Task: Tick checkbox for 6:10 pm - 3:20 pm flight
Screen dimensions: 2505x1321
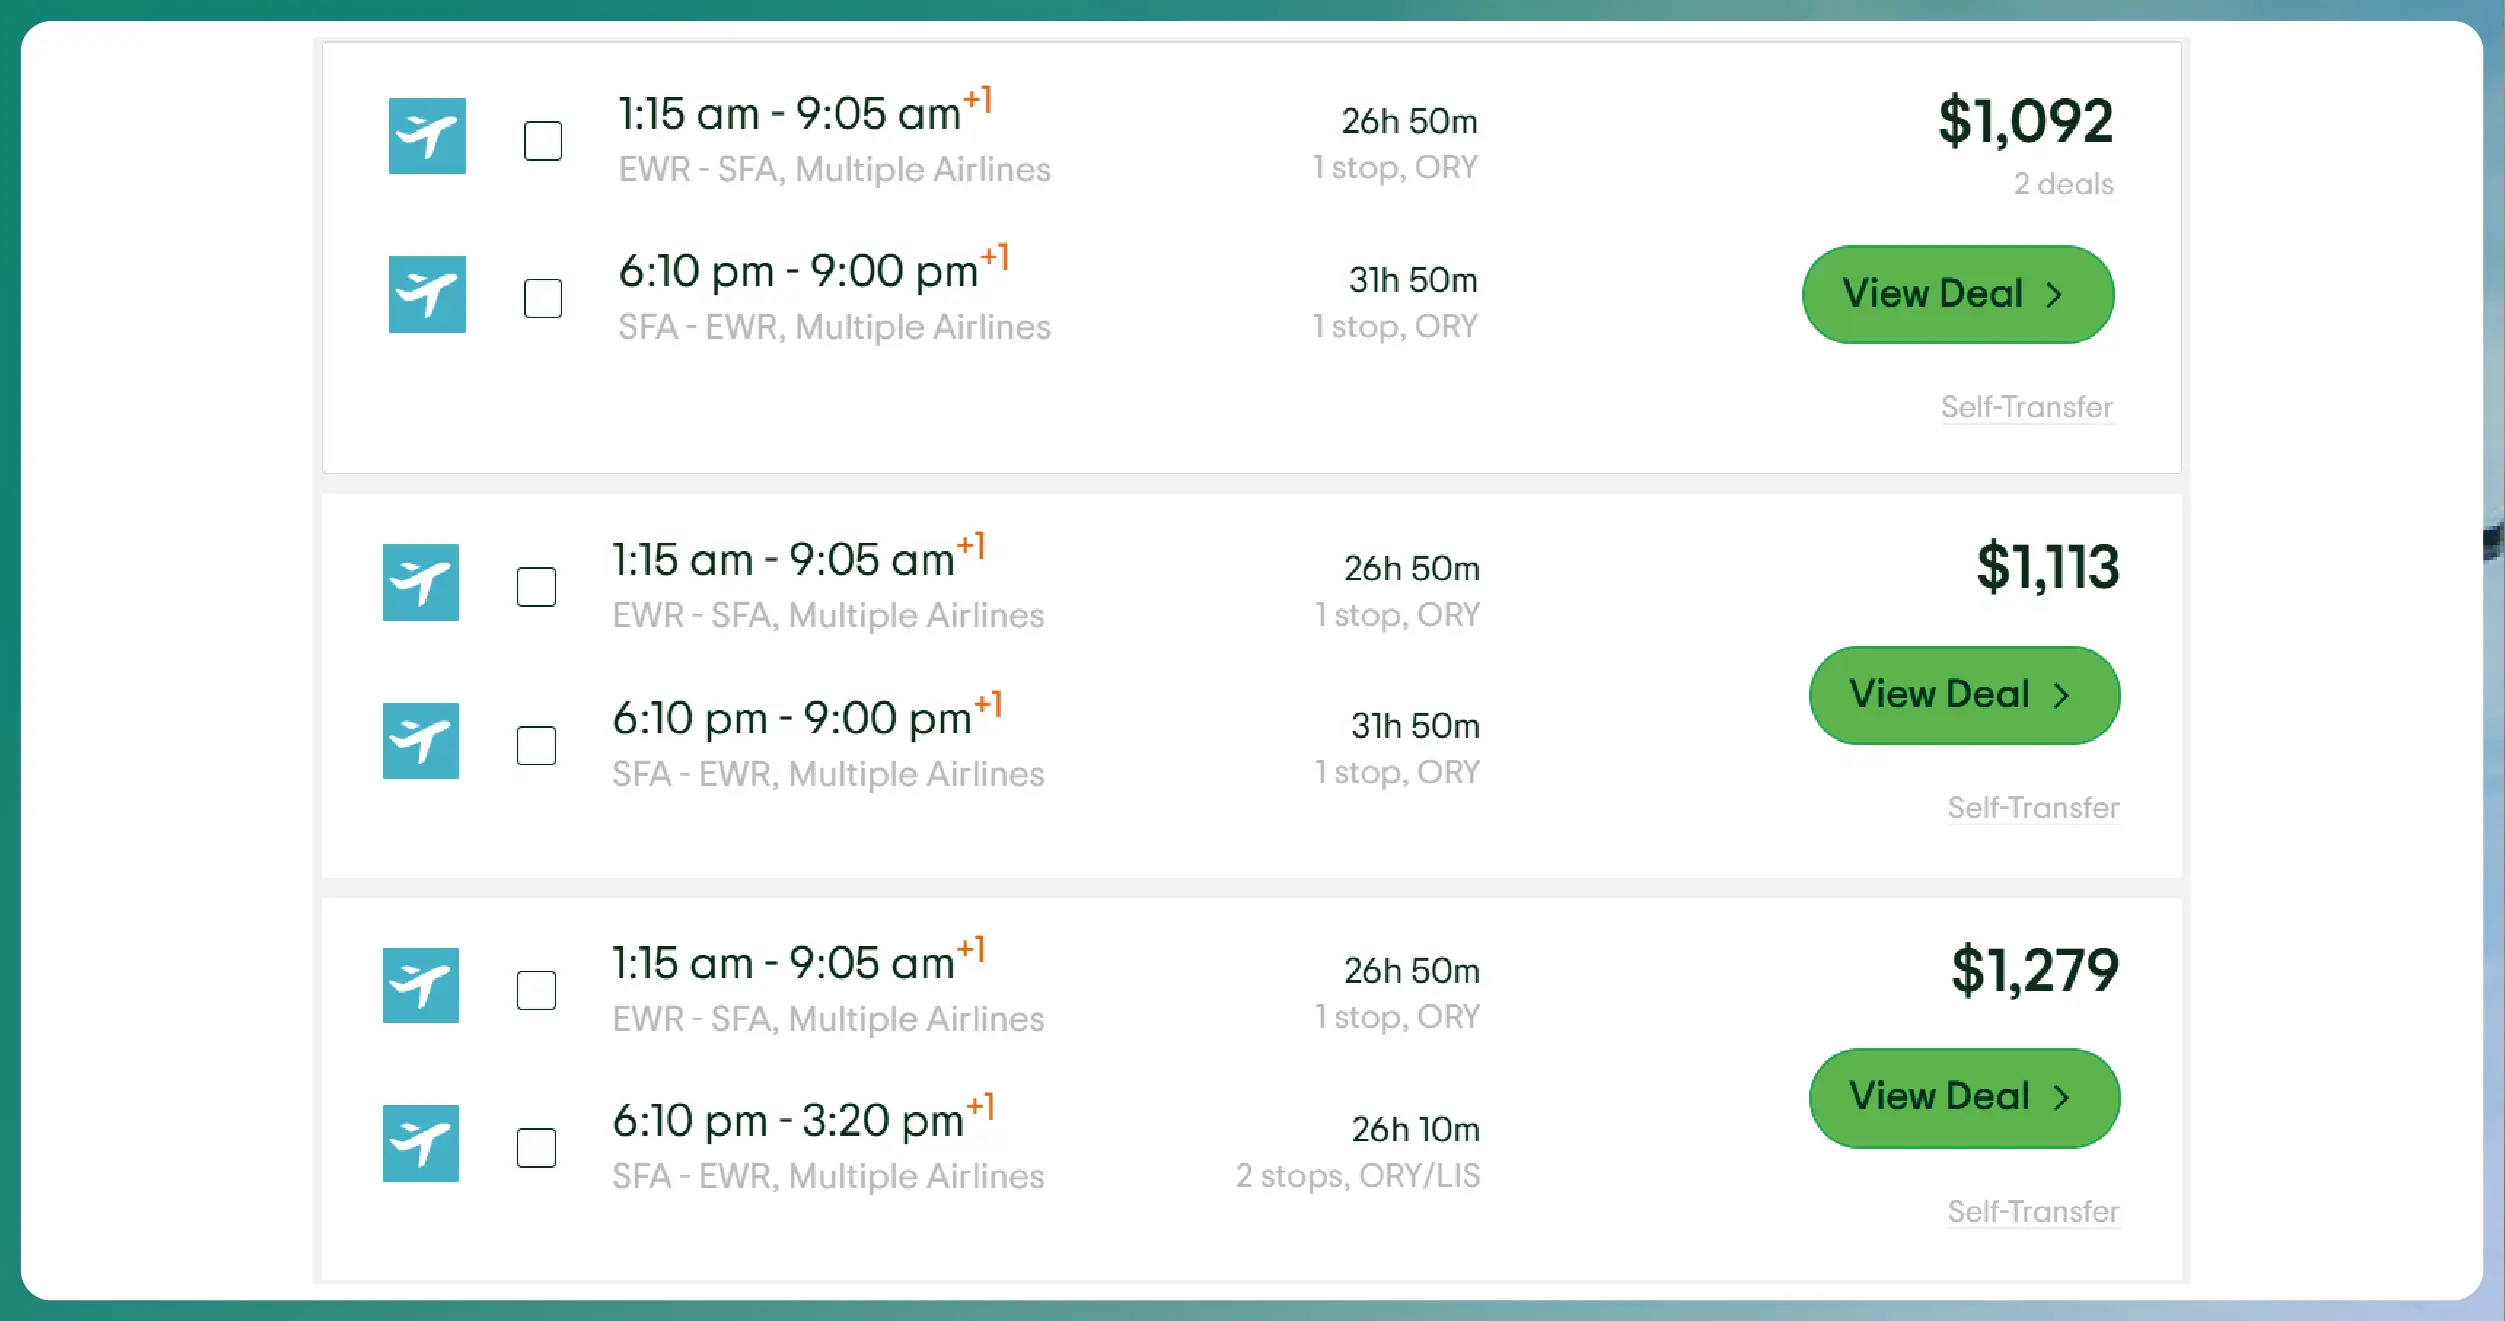Action: [x=537, y=1148]
